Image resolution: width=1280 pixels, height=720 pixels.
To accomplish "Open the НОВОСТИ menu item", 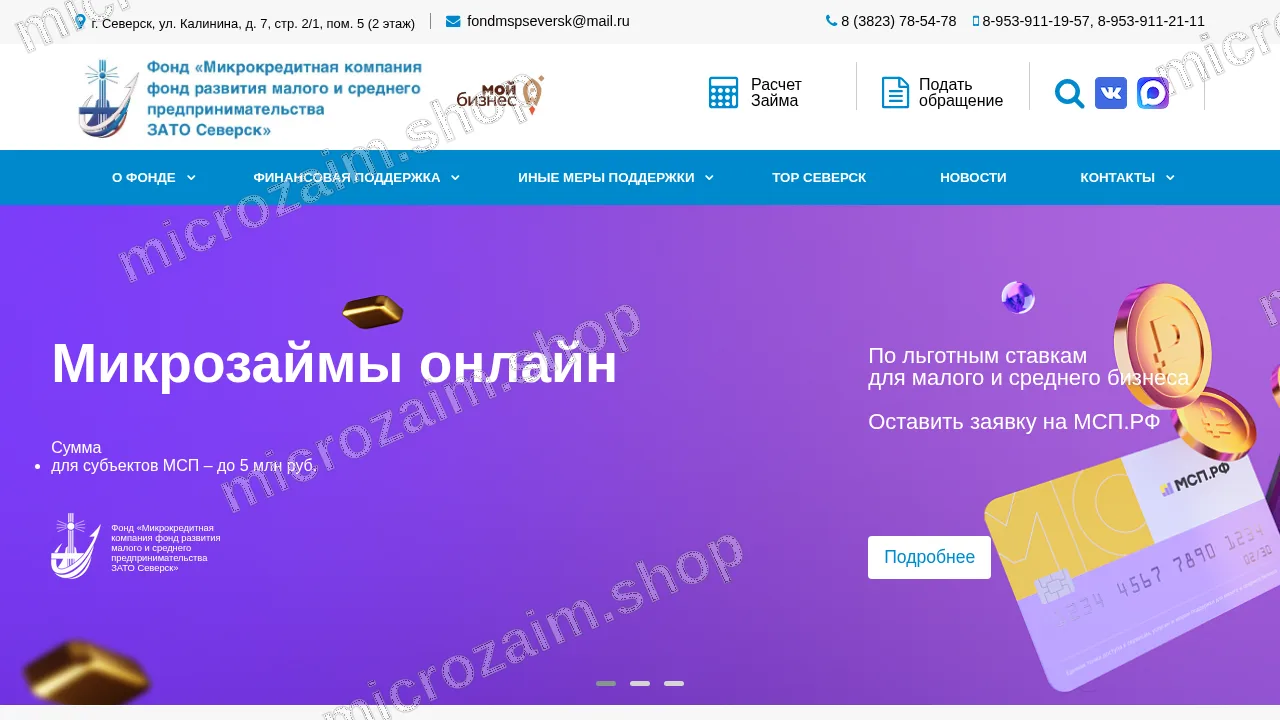I will 973,178.
